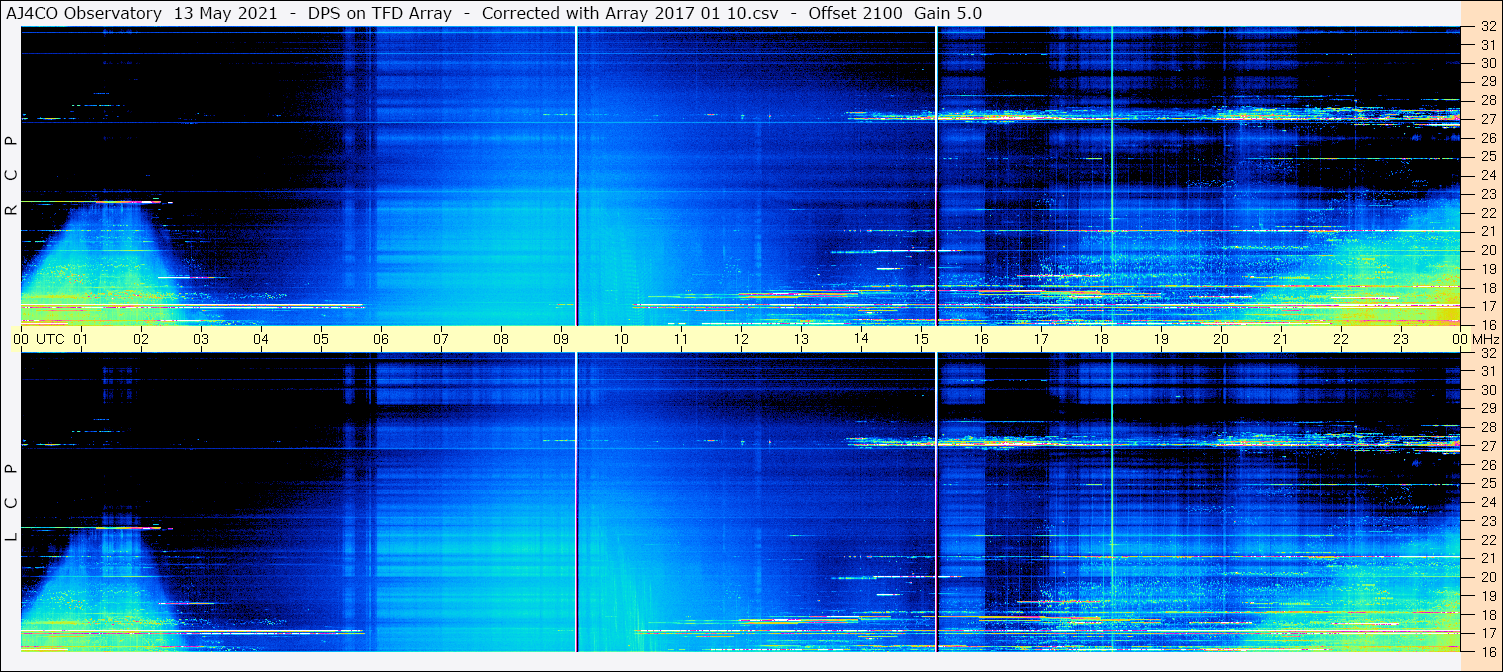Click the 27 MHz label on LCP axis
This screenshot has width=1503, height=672.
tap(1487, 446)
